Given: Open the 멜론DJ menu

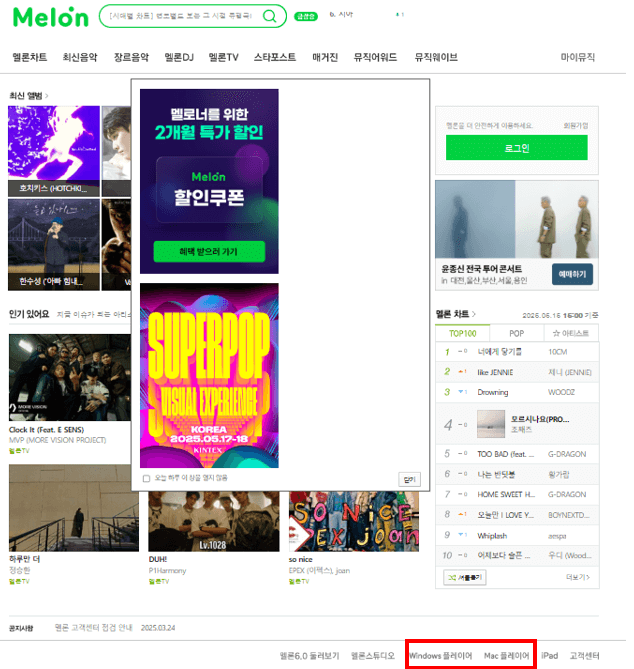Looking at the screenshot, I should [179, 57].
